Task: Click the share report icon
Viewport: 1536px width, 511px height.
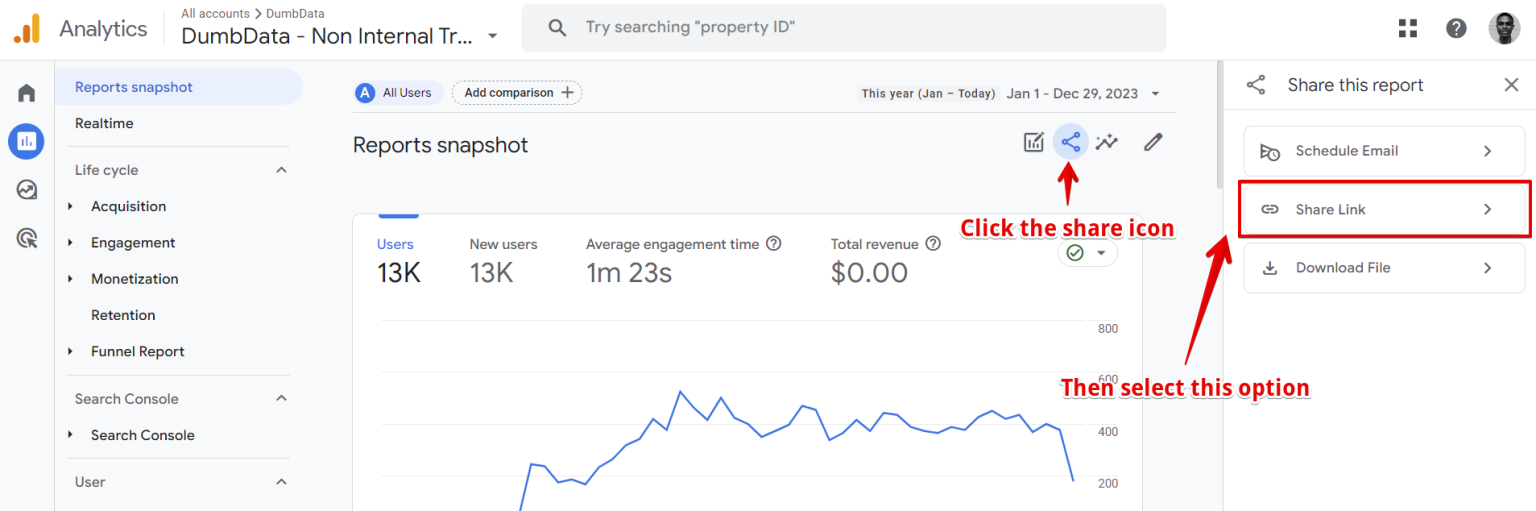Action: (1071, 142)
